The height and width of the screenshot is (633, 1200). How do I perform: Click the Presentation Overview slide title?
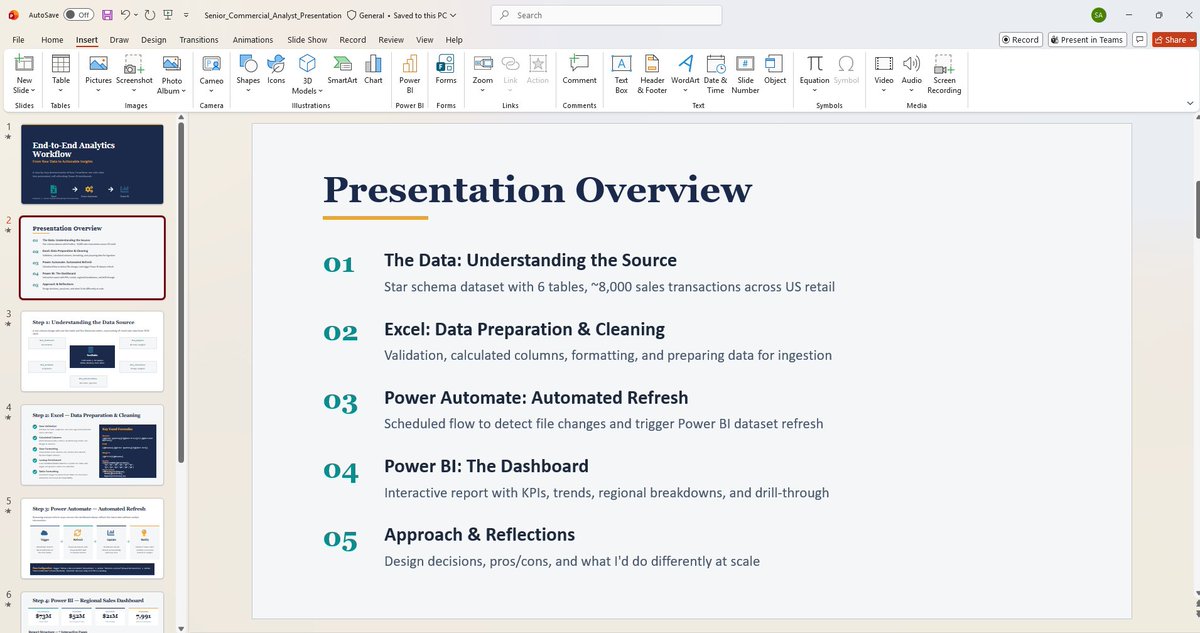click(x=537, y=189)
